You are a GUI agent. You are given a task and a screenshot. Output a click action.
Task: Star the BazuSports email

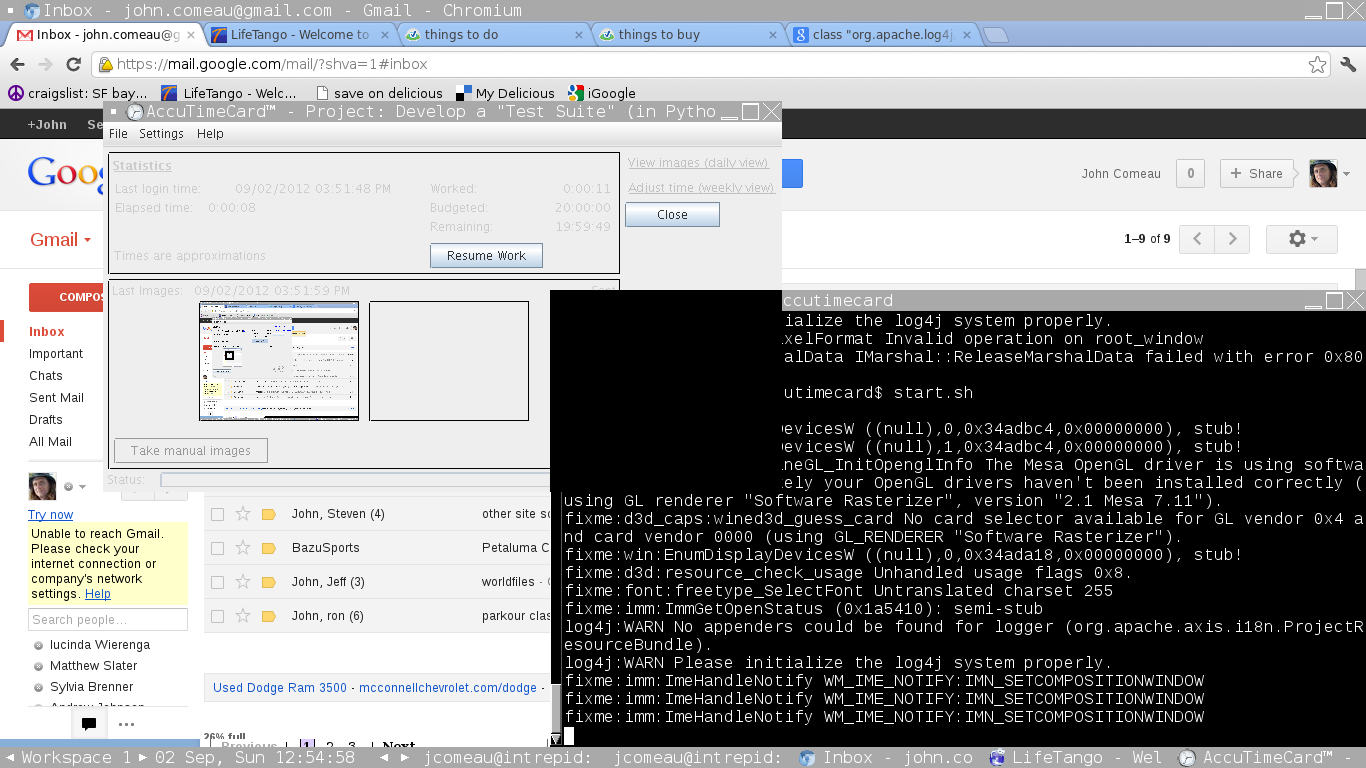243,548
